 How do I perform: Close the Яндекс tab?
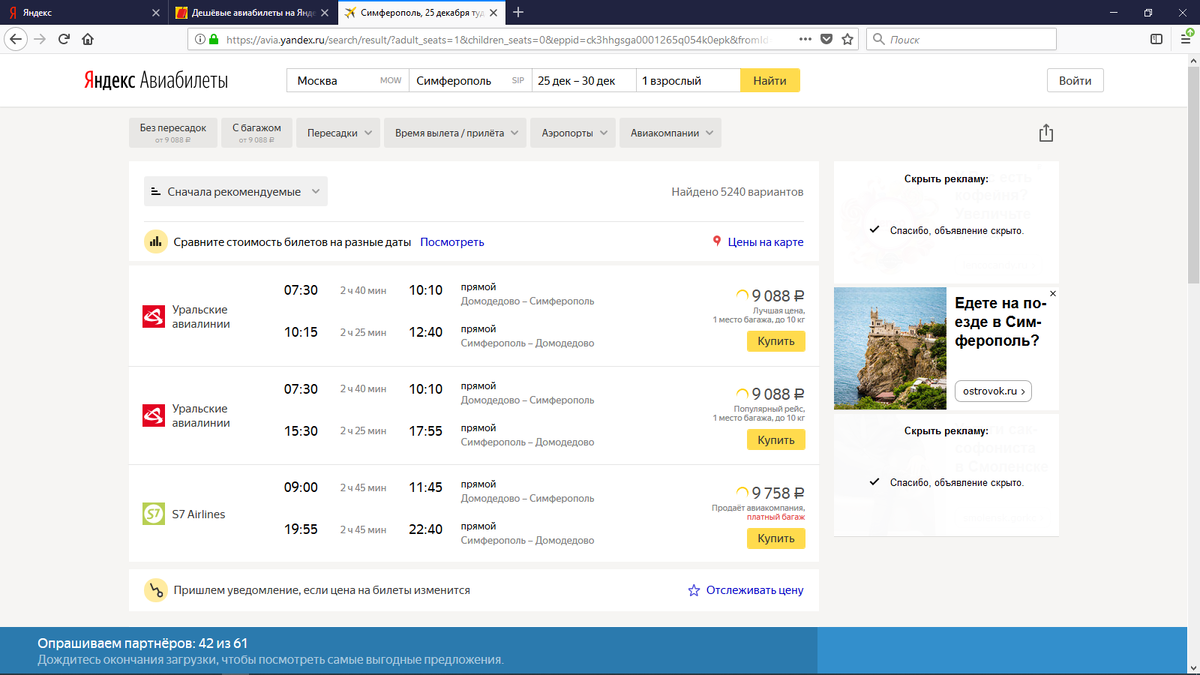(156, 13)
